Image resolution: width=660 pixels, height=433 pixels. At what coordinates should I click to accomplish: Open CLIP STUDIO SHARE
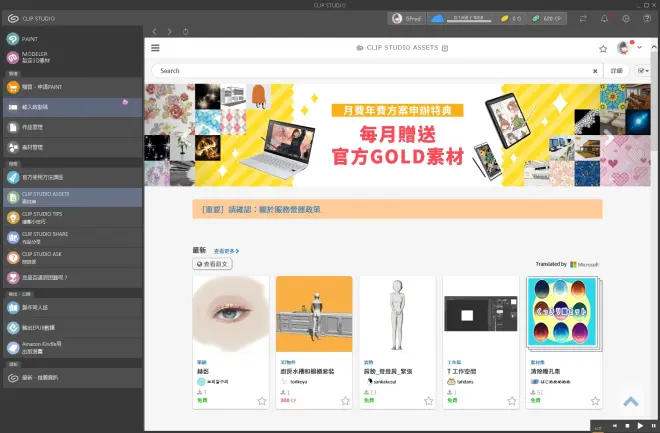pyautogui.click(x=72, y=237)
